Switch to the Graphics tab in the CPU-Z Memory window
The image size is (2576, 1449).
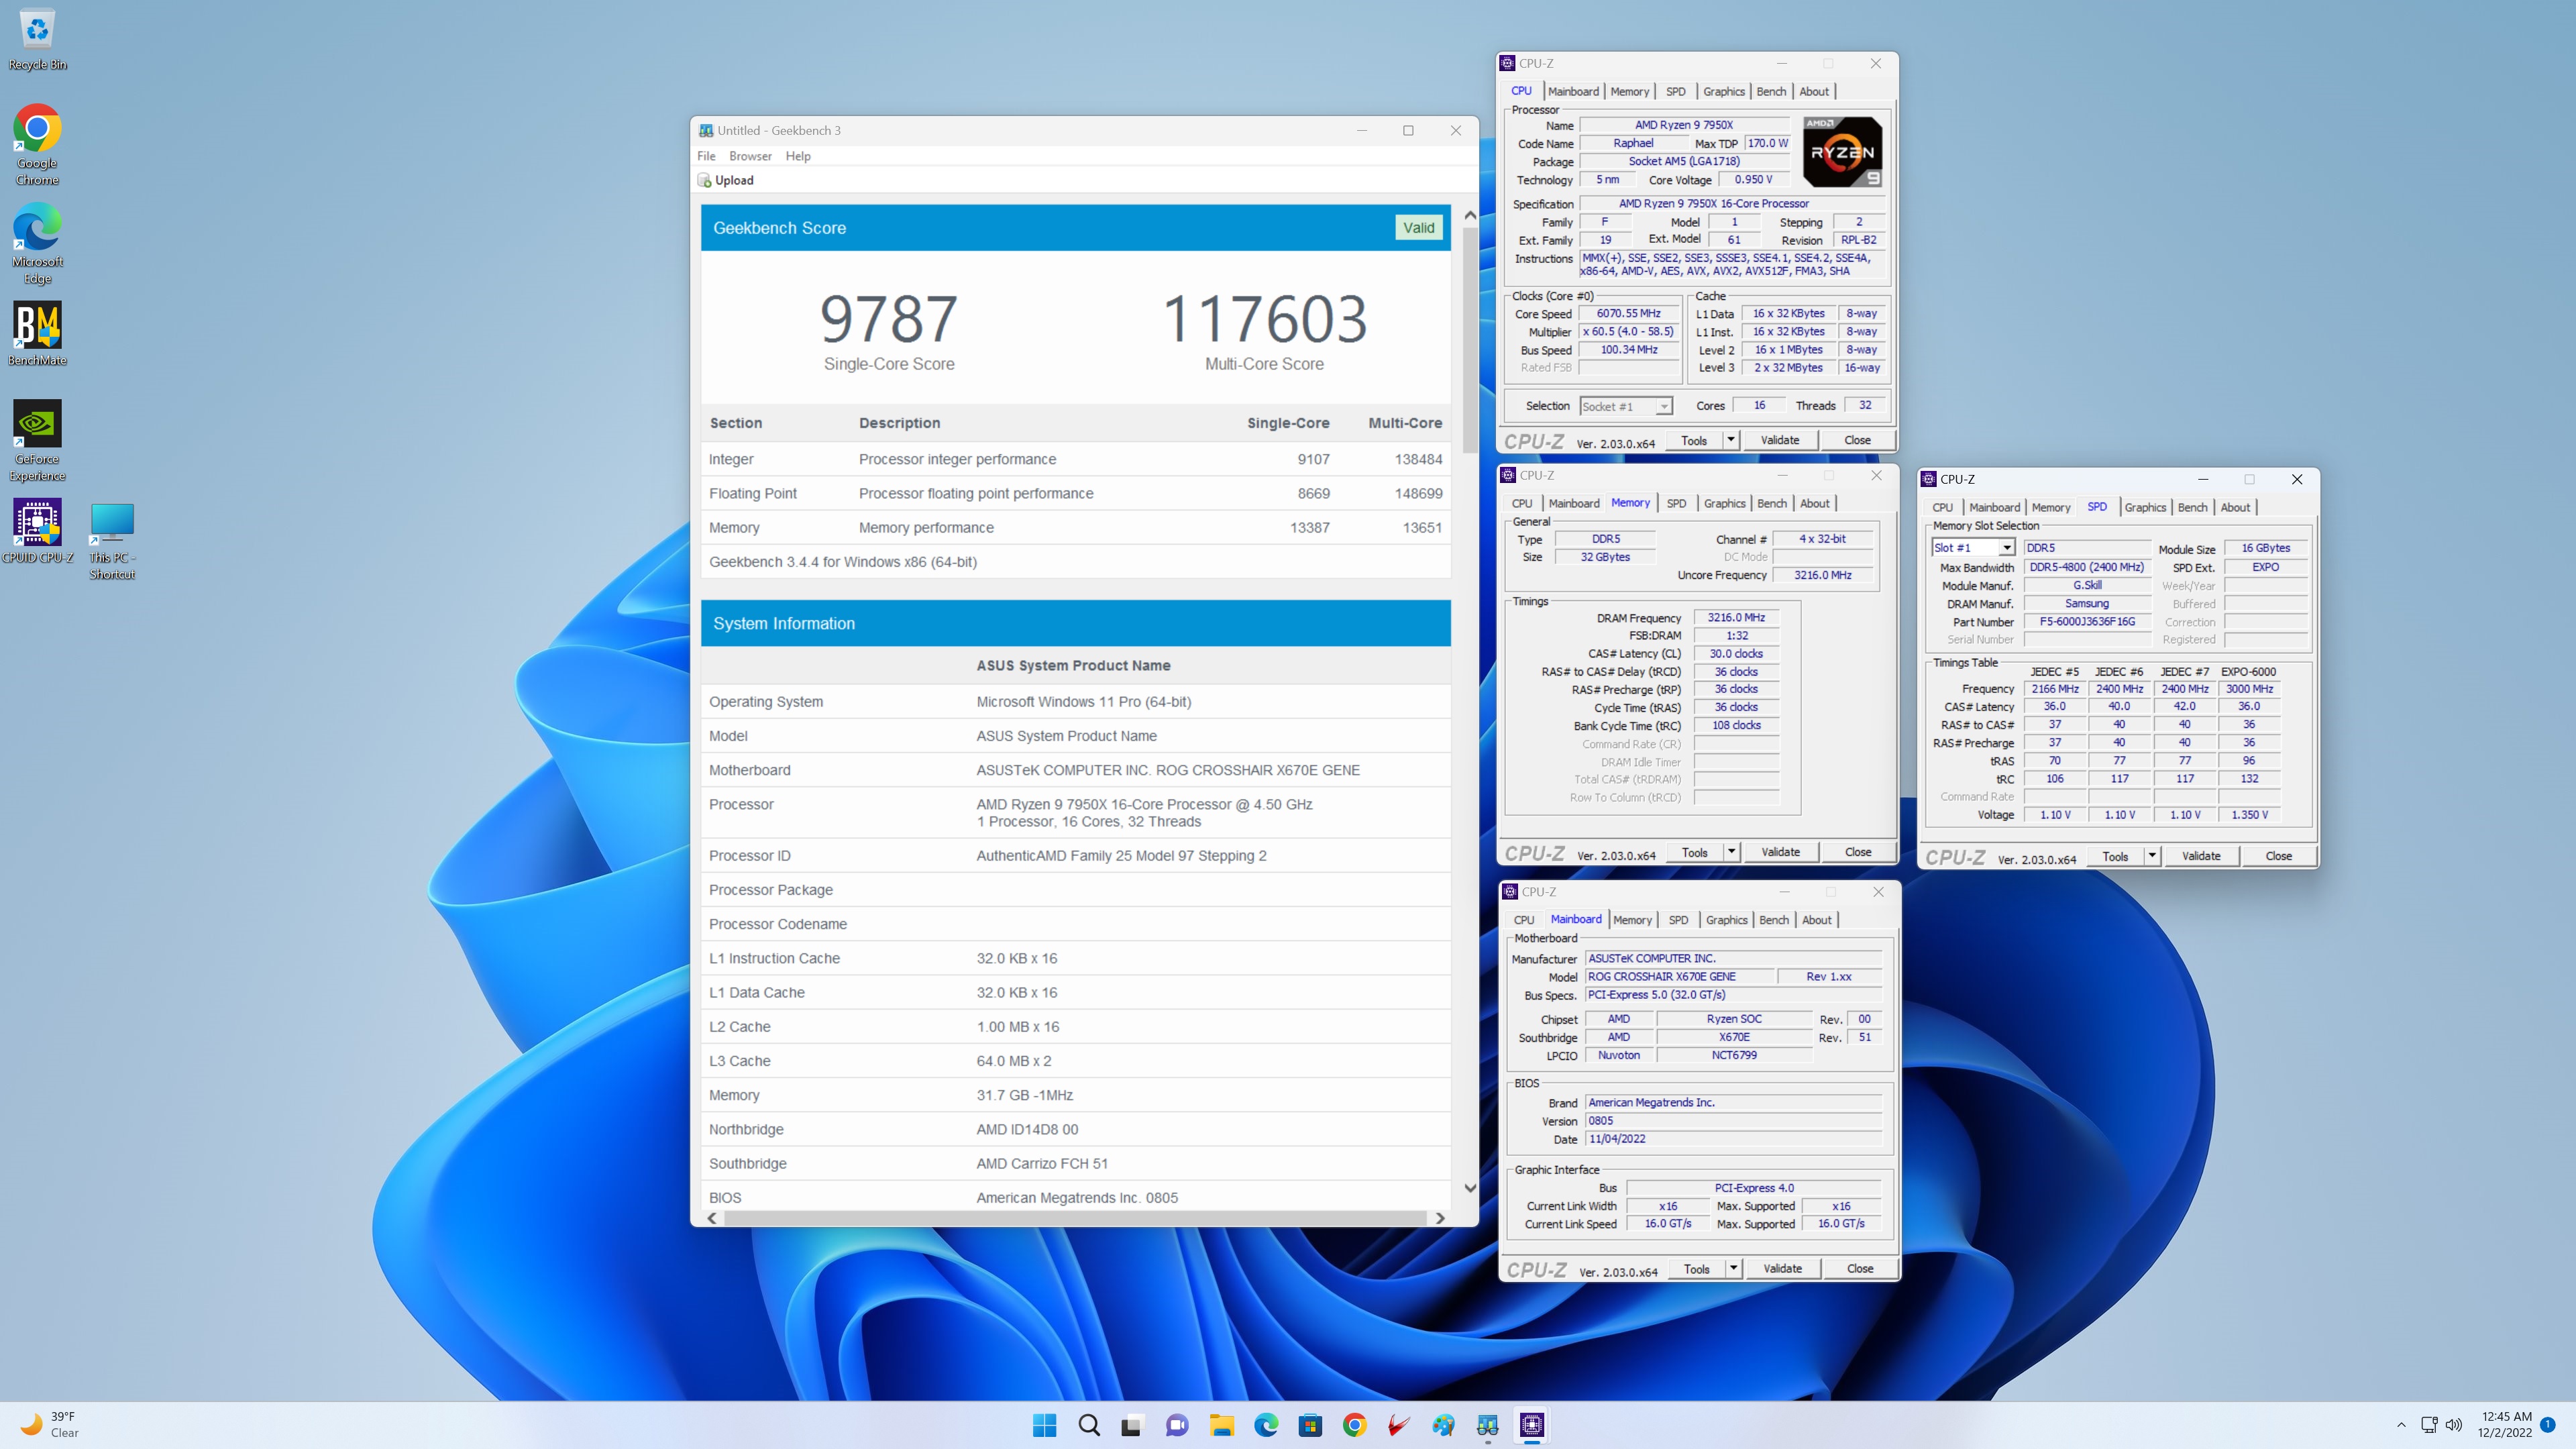click(1725, 503)
